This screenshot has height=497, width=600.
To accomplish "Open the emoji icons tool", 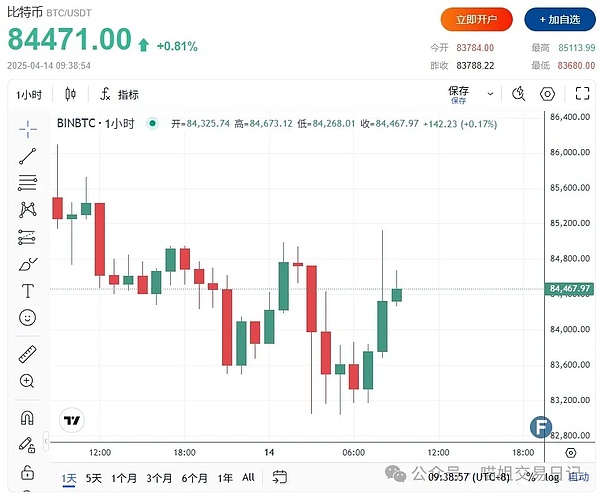I will 27,318.
